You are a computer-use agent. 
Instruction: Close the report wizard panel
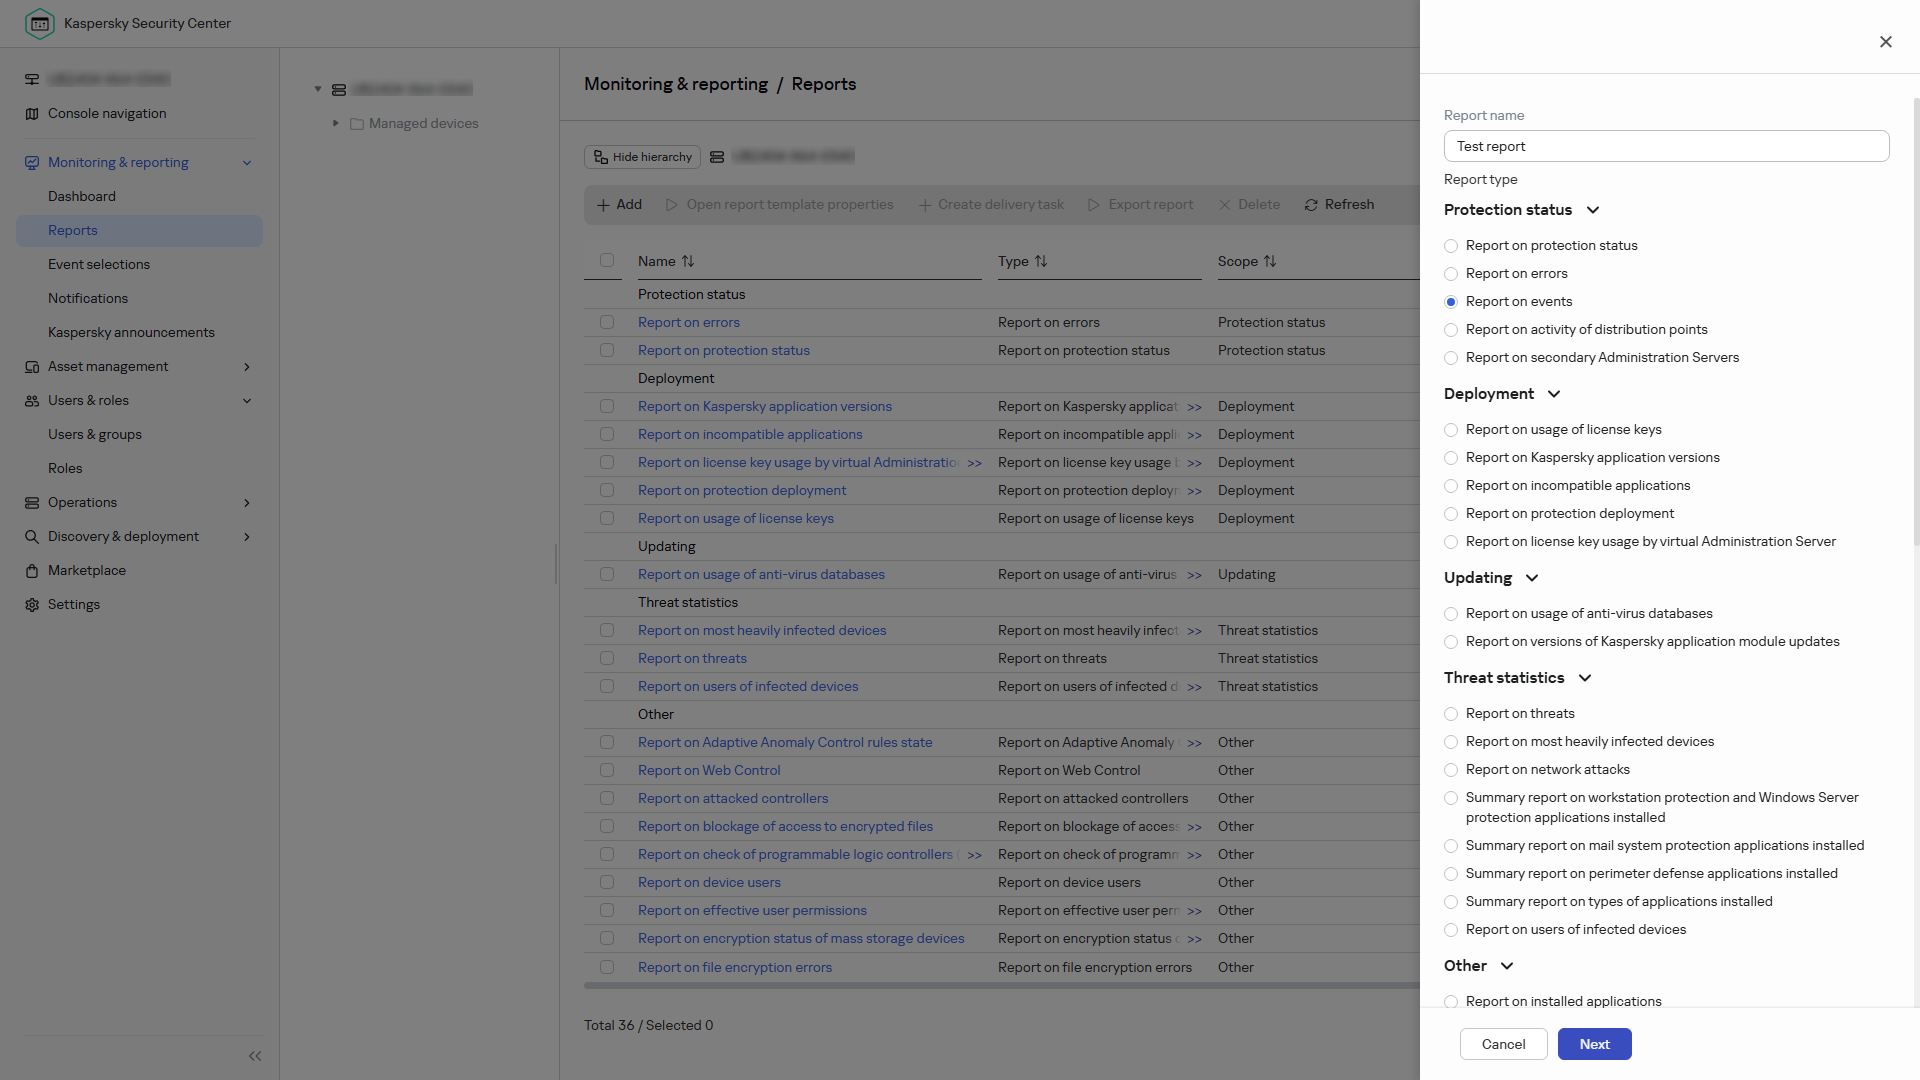[x=1886, y=42]
